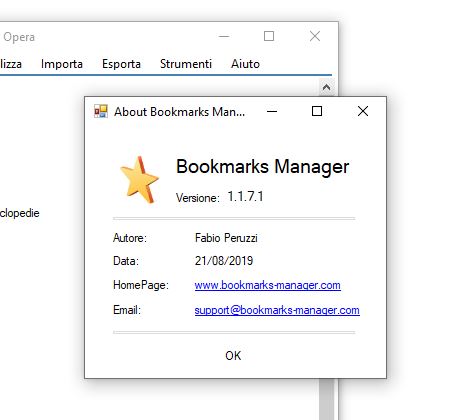This screenshot has width=456, height=420.
Task: Click the scrollbar up arrow
Action: [x=326, y=88]
